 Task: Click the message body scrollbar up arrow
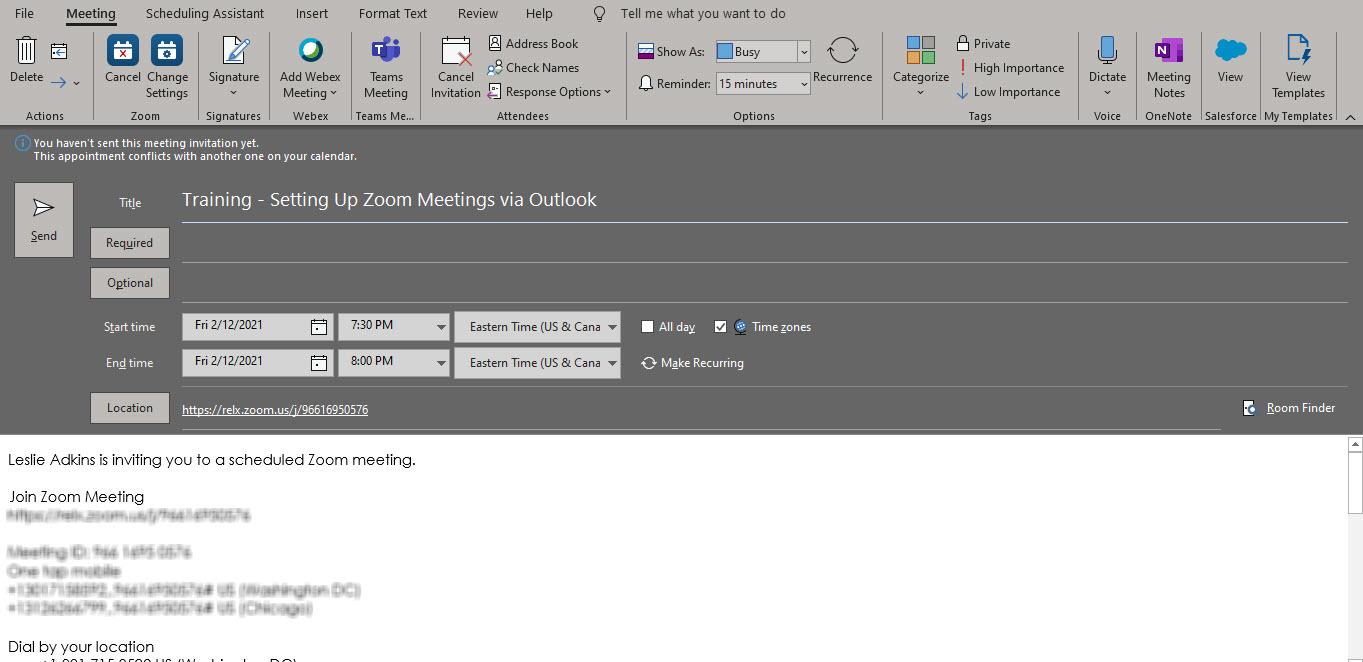[1356, 443]
